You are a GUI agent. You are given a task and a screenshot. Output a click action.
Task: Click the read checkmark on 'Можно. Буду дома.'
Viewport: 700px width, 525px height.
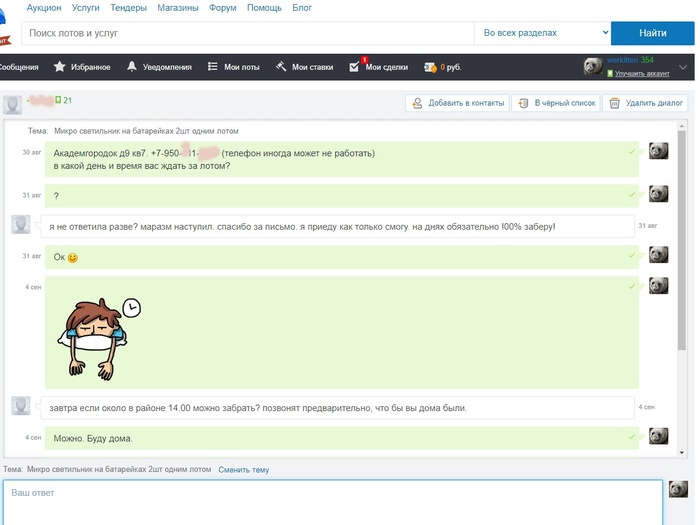pyautogui.click(x=631, y=437)
